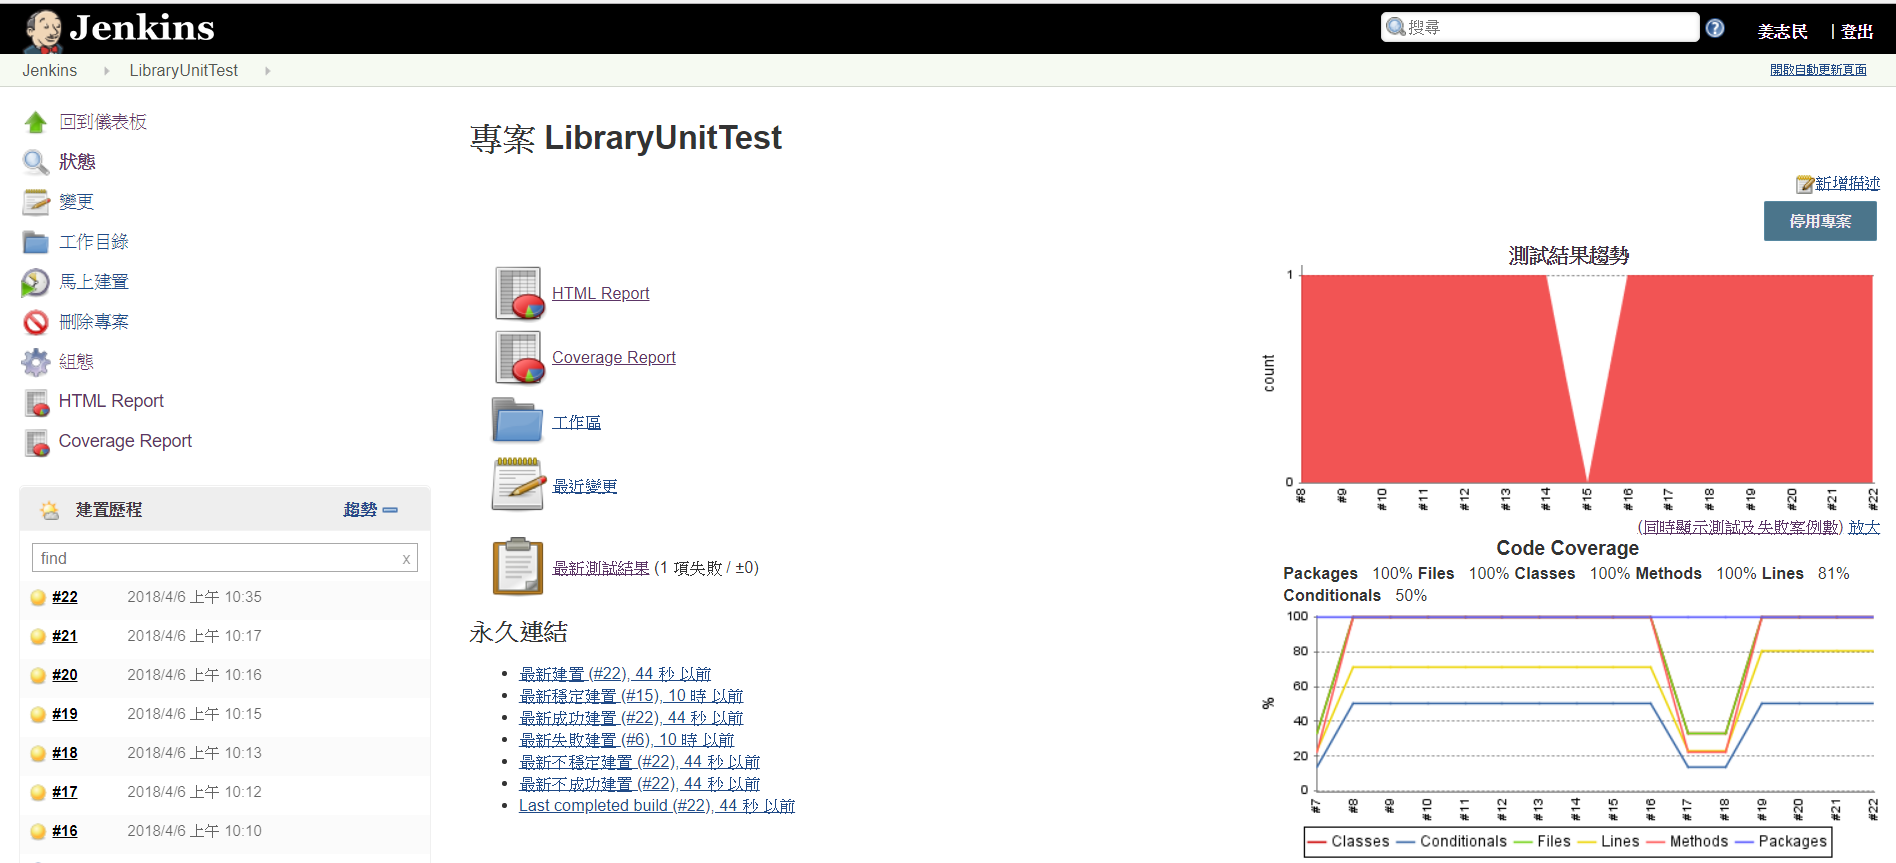Screen dimensions: 1896x863
Task: Click build #20 yellow status ball
Action: 38,675
